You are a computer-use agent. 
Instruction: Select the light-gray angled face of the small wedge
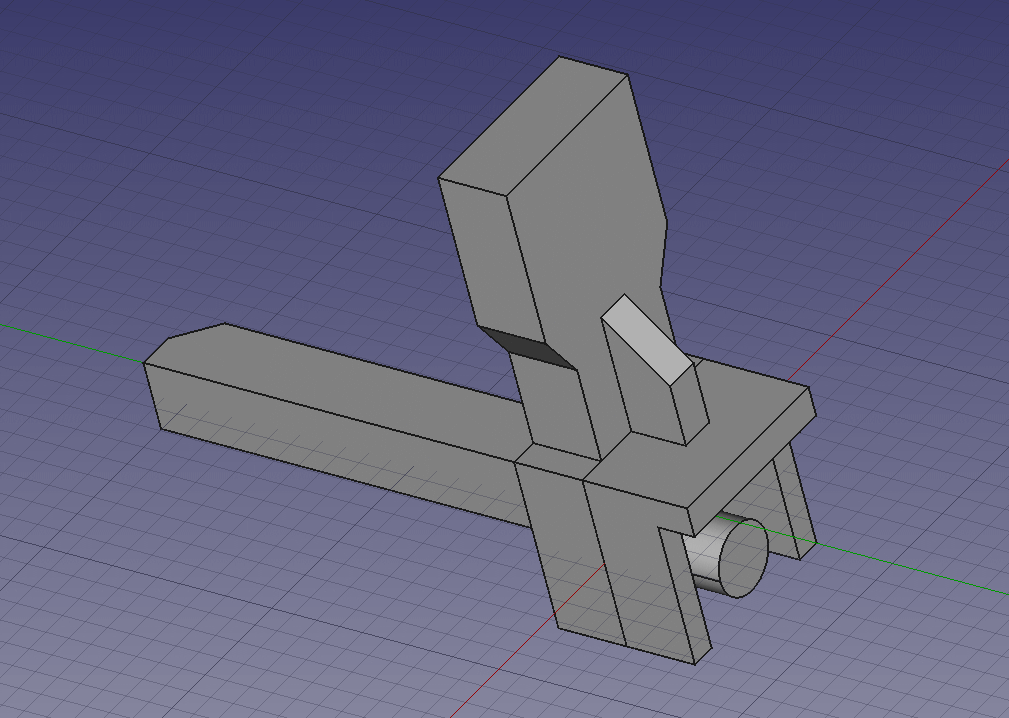click(x=647, y=340)
